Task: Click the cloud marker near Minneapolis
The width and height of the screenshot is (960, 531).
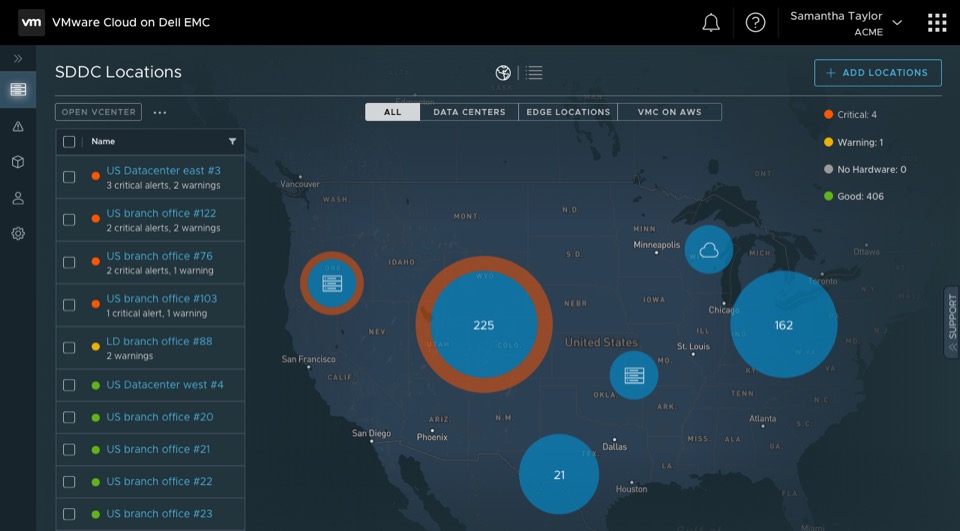Action: tap(708, 250)
